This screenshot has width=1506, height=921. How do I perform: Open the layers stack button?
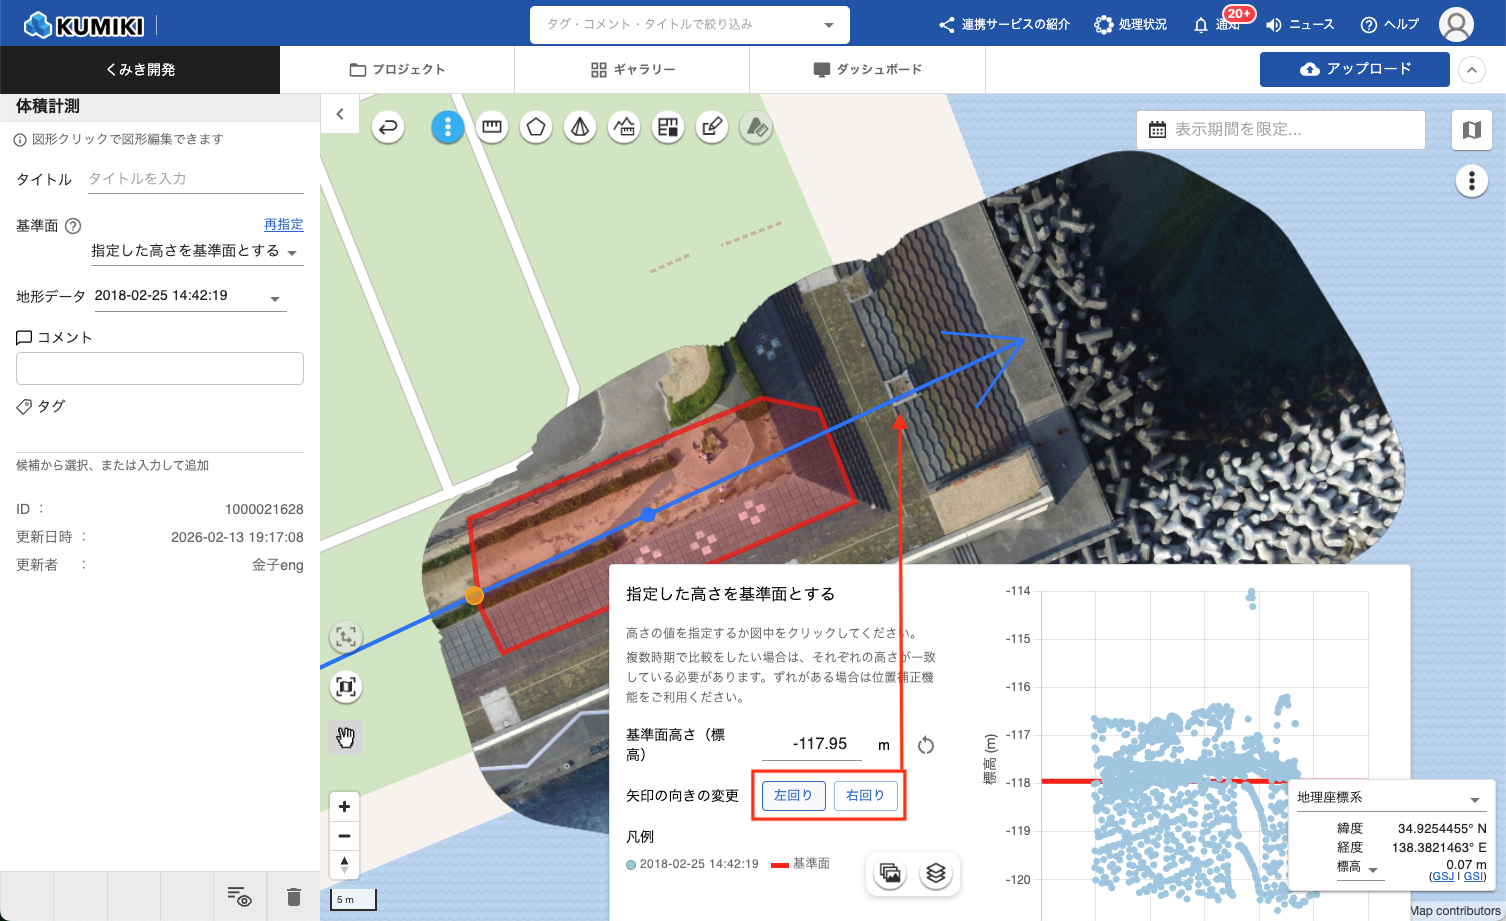point(935,873)
